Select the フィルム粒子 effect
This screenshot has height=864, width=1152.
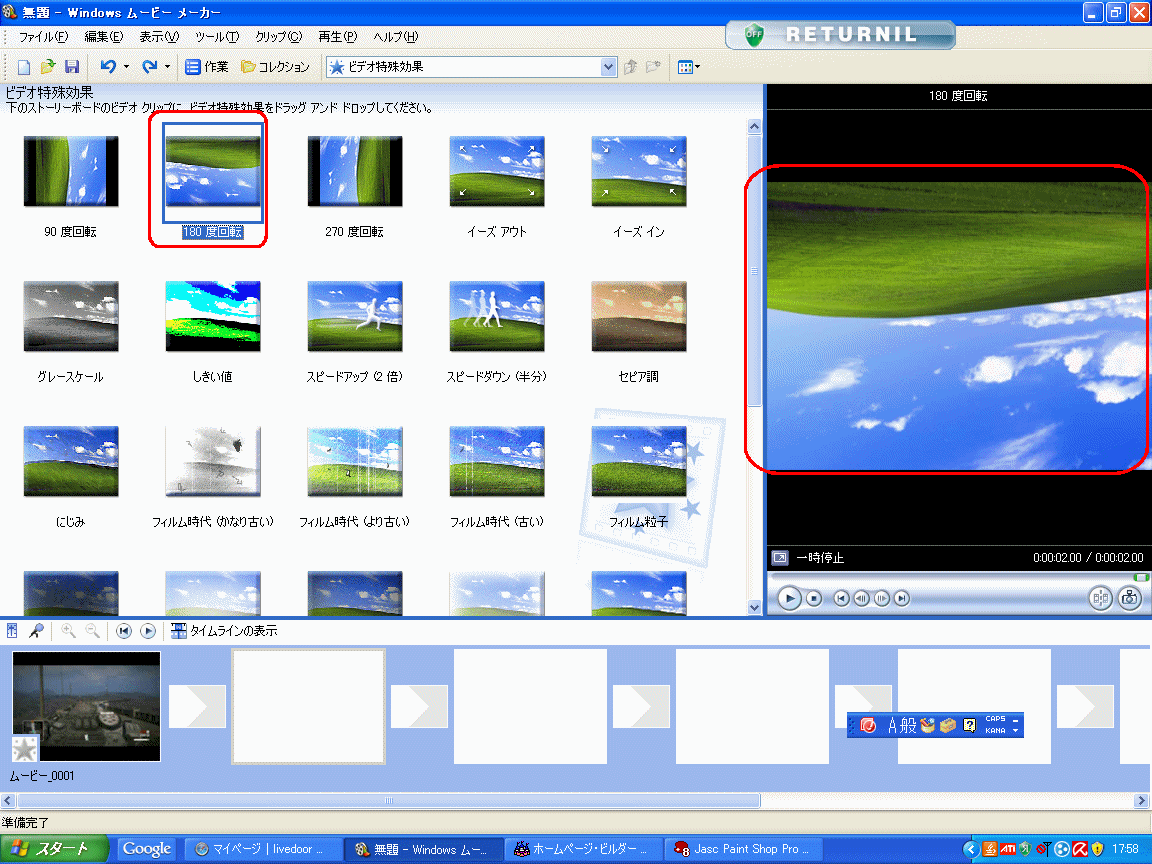pos(638,461)
